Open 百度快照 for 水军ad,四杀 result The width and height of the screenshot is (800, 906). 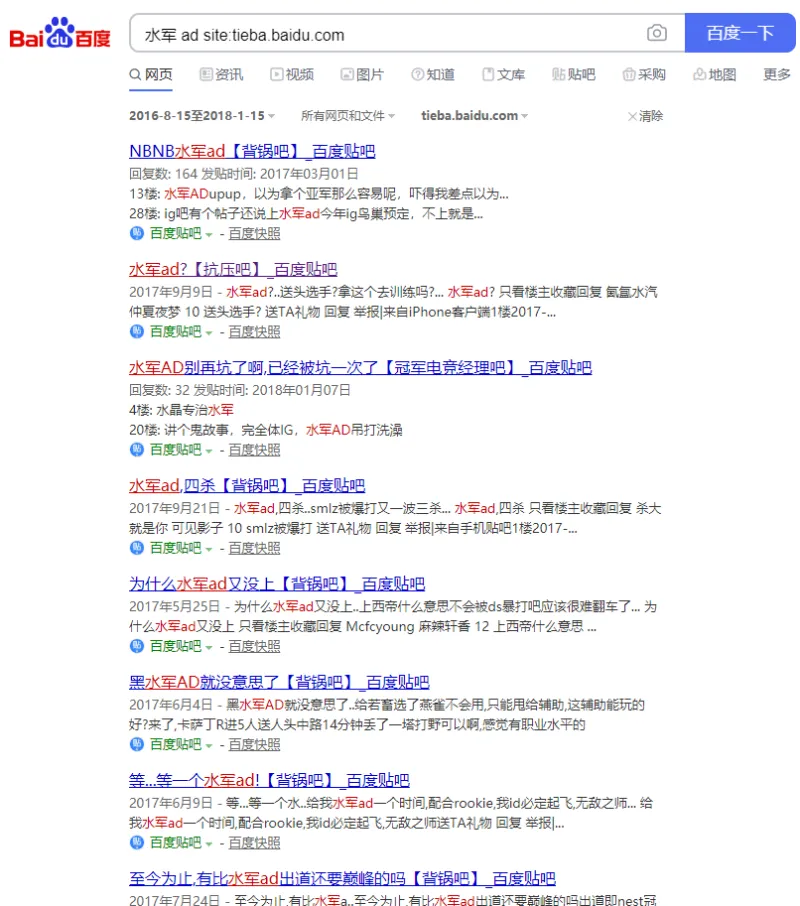(x=254, y=548)
